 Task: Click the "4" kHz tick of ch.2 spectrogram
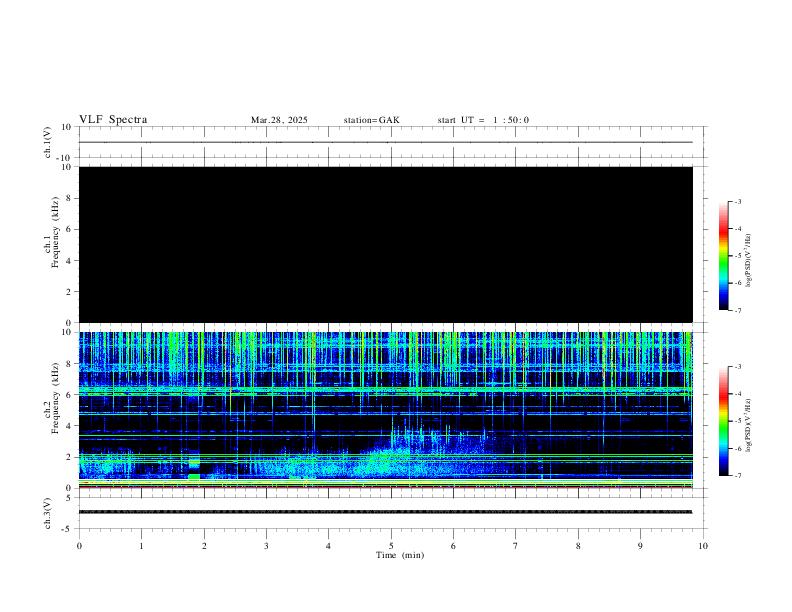coord(69,426)
